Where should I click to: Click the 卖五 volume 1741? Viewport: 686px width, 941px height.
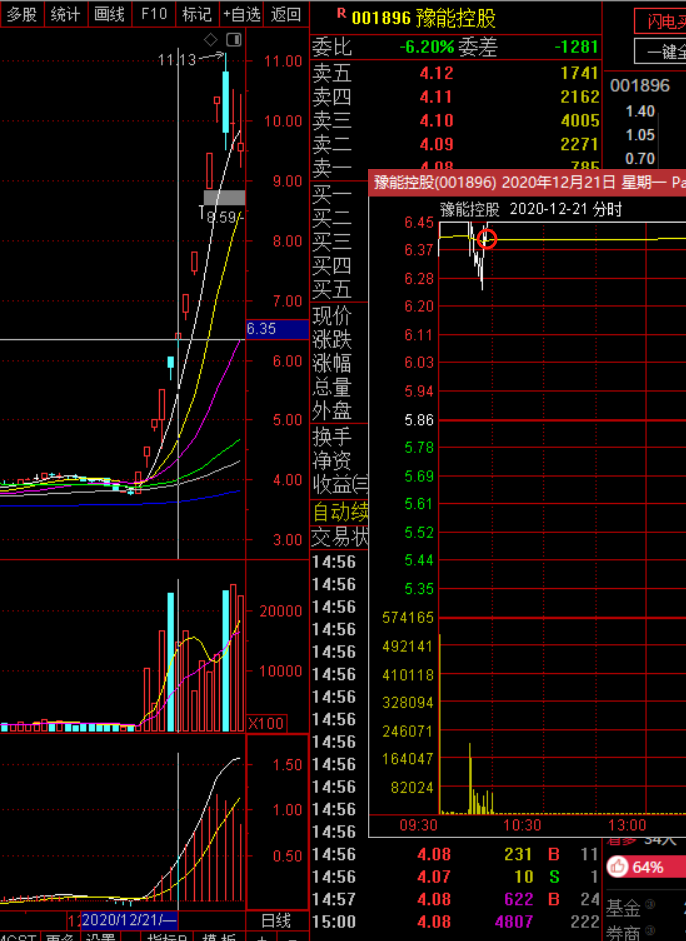579,73
